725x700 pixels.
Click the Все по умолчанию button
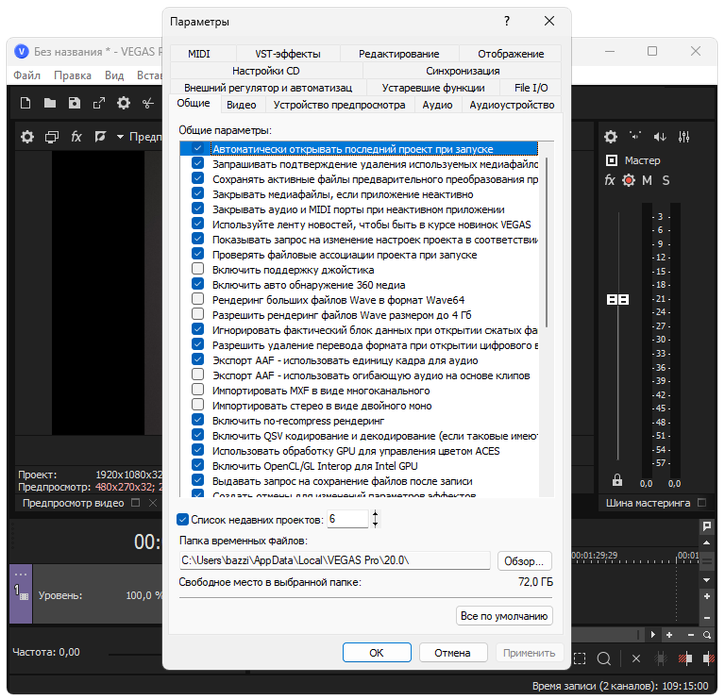point(504,615)
